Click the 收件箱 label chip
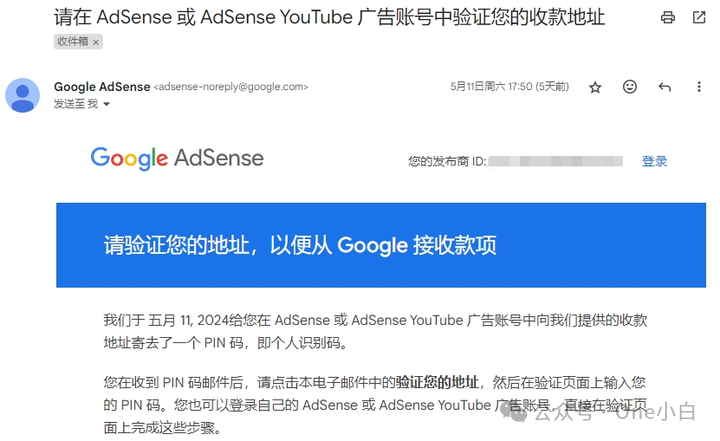The image size is (720, 441). 73,41
